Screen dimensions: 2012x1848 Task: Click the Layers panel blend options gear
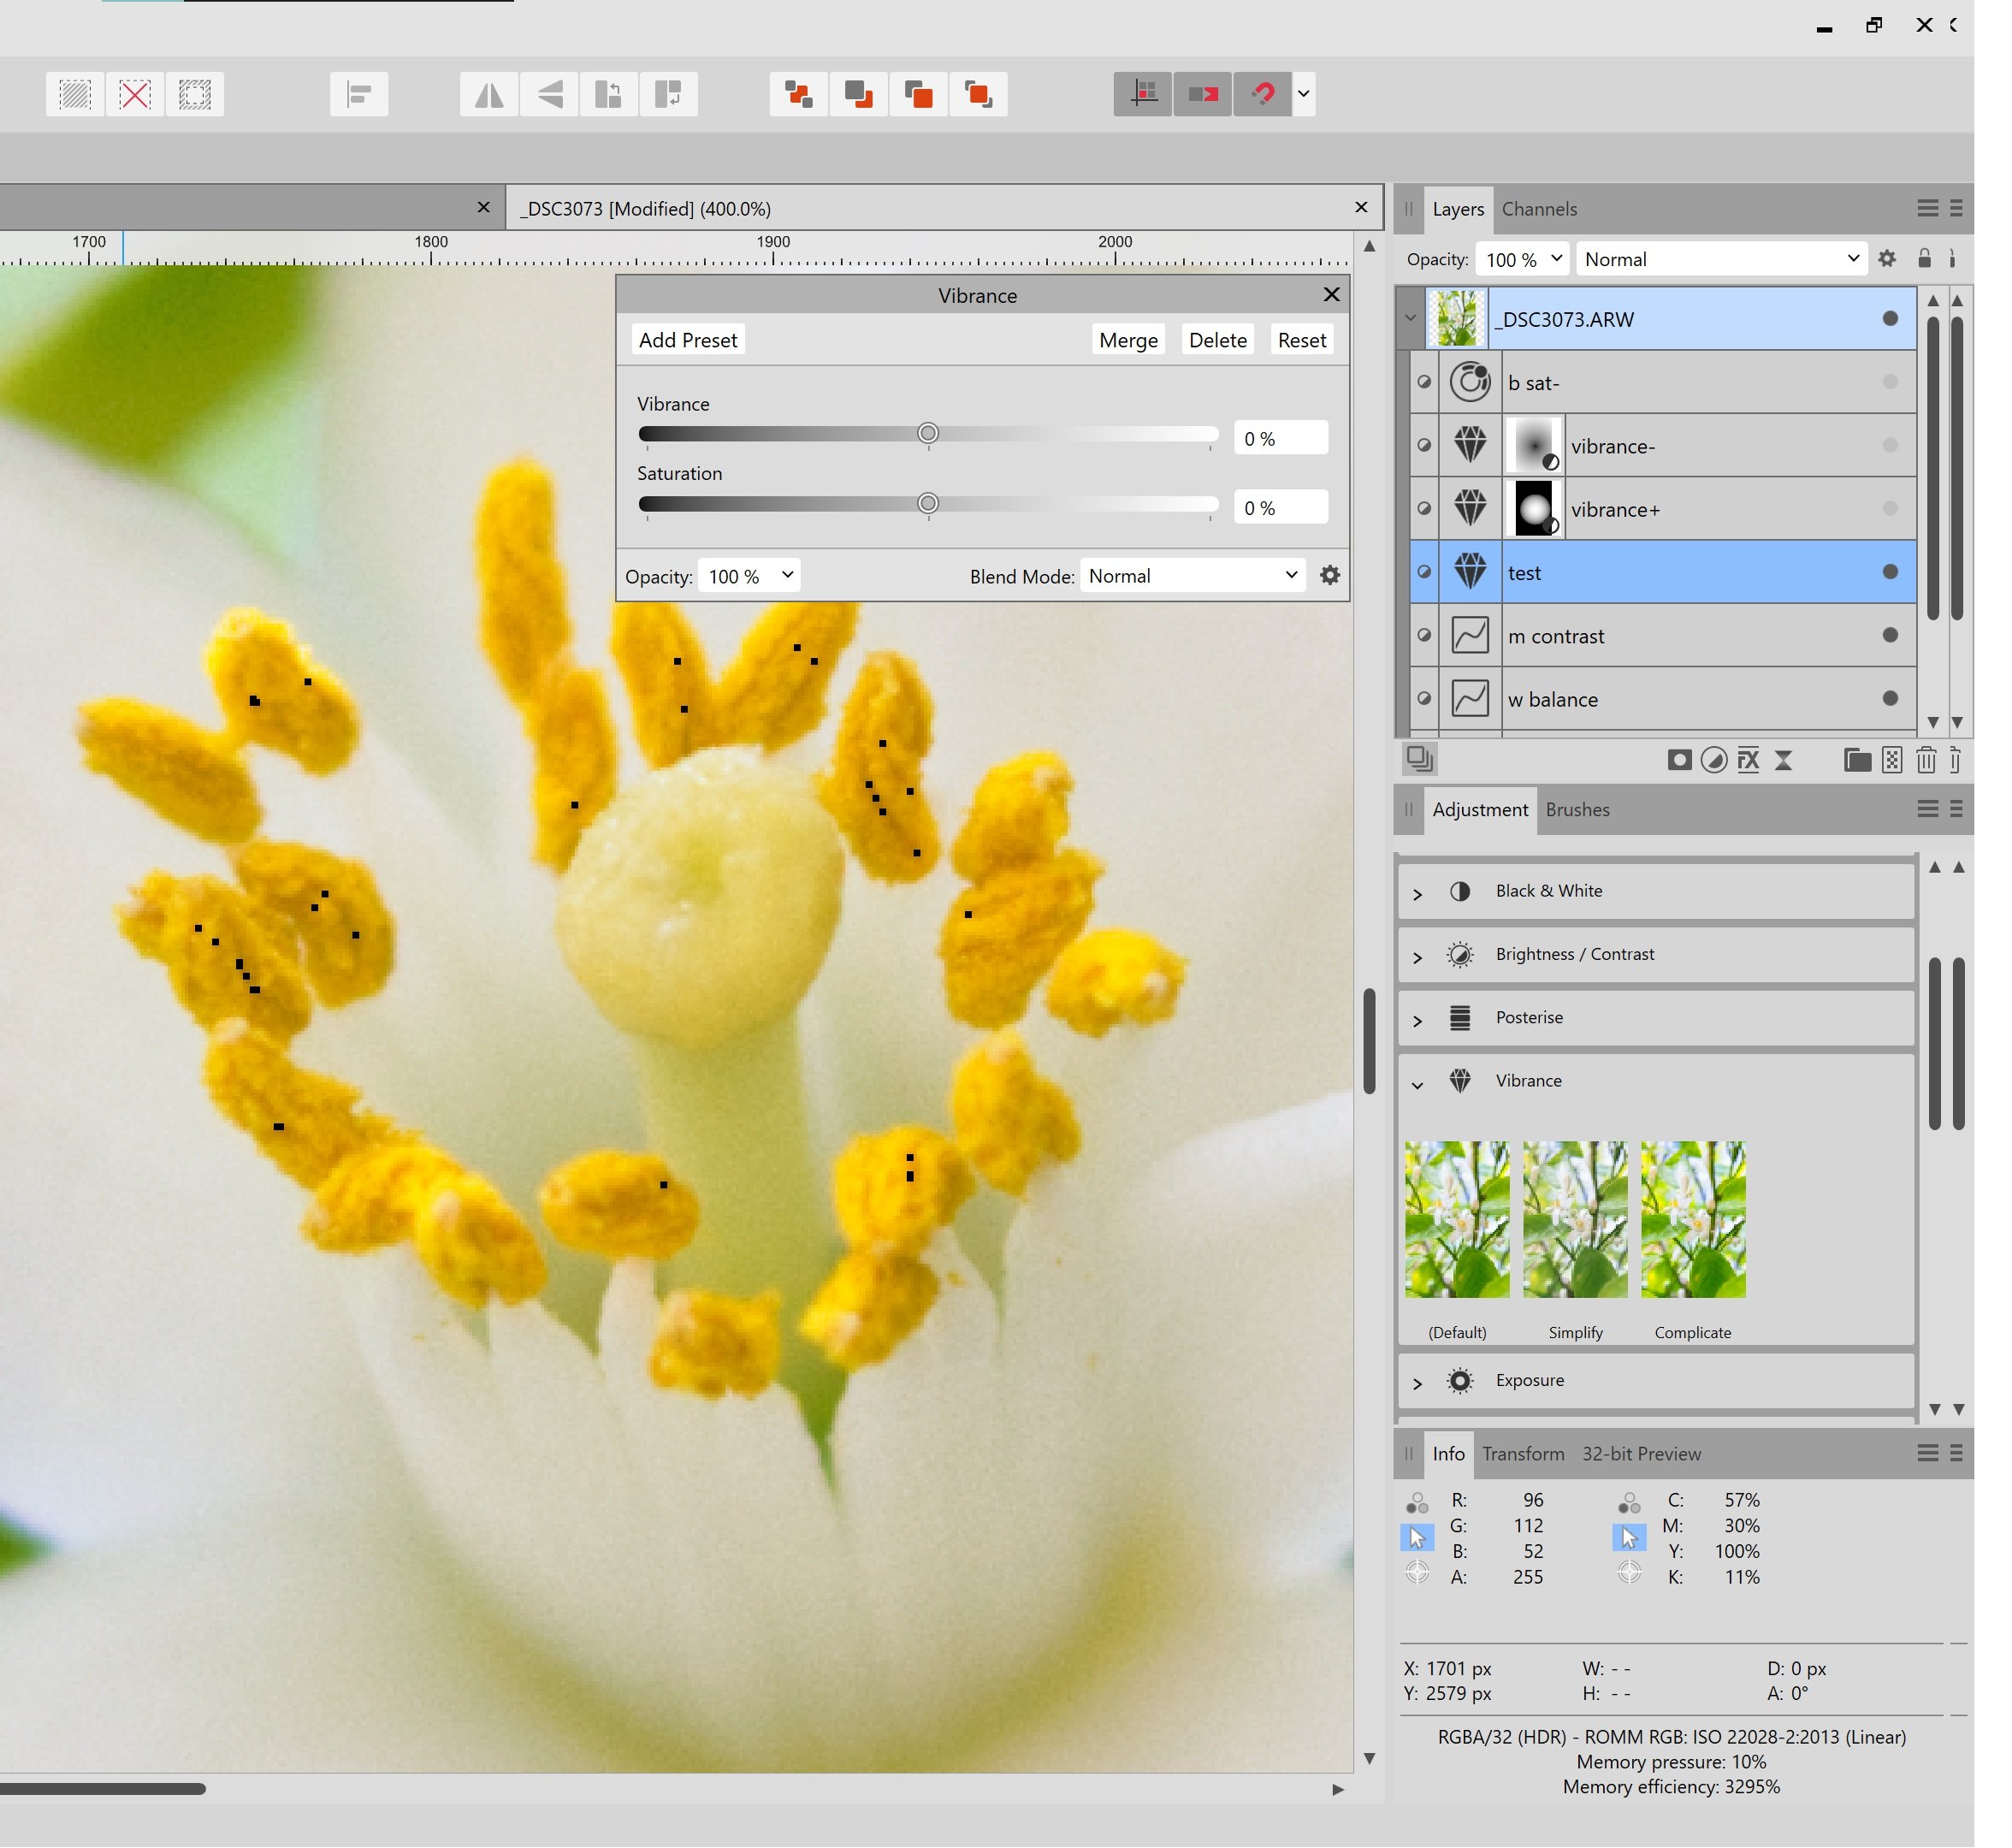tap(1887, 259)
